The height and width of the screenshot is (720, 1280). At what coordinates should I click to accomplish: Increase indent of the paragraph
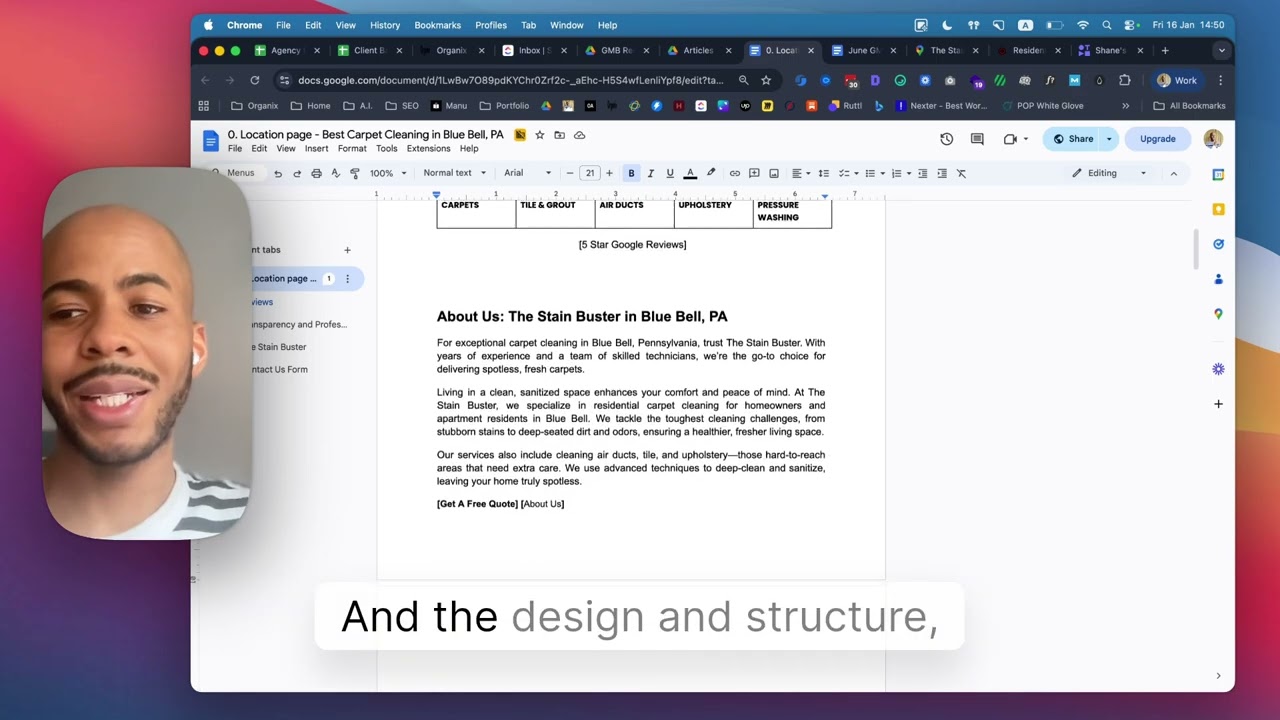click(942, 173)
